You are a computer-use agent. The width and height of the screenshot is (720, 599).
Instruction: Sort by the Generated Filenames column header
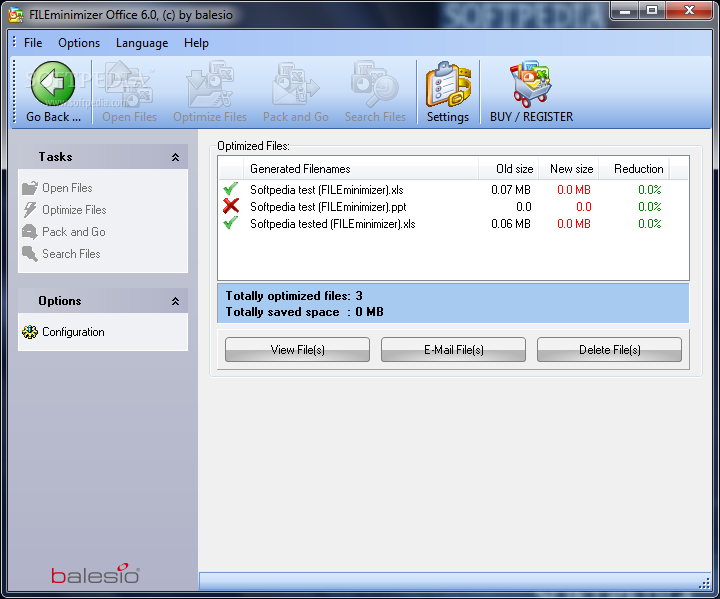pos(361,169)
